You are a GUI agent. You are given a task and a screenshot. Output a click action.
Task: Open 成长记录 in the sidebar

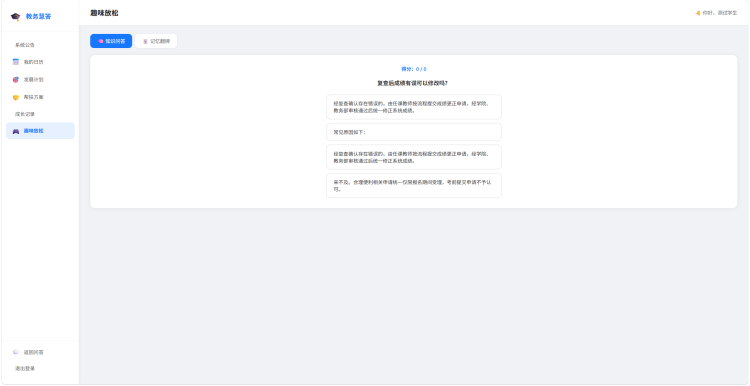click(x=24, y=114)
